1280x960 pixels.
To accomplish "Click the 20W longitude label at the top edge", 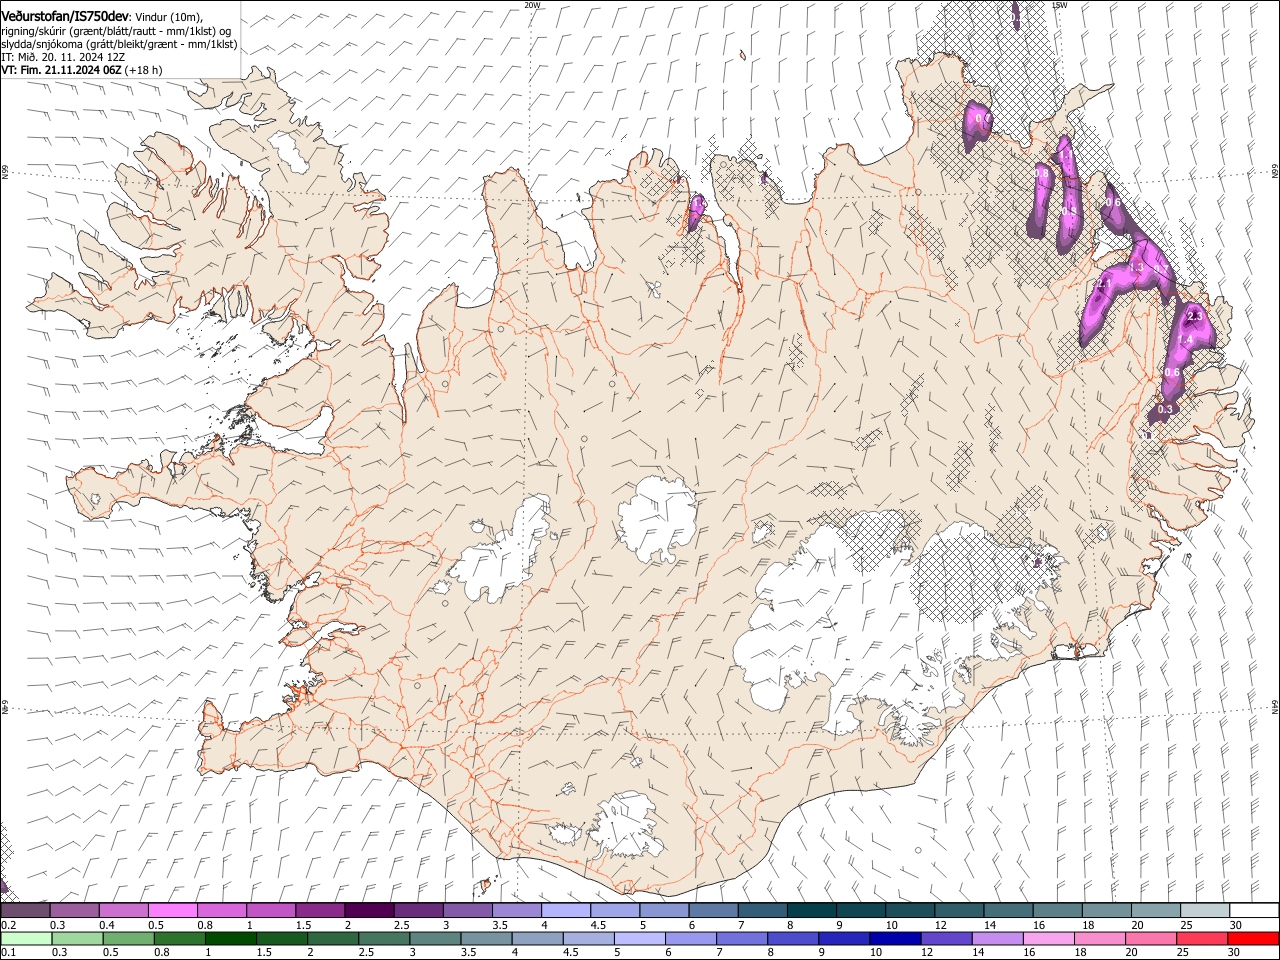I will tap(532, 5).
